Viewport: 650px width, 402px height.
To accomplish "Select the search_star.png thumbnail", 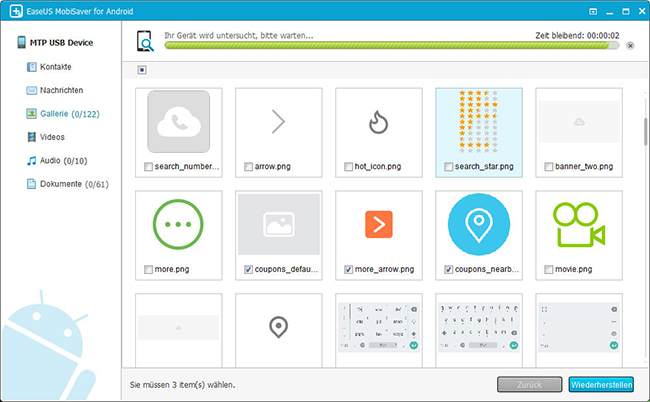I will pos(479,123).
